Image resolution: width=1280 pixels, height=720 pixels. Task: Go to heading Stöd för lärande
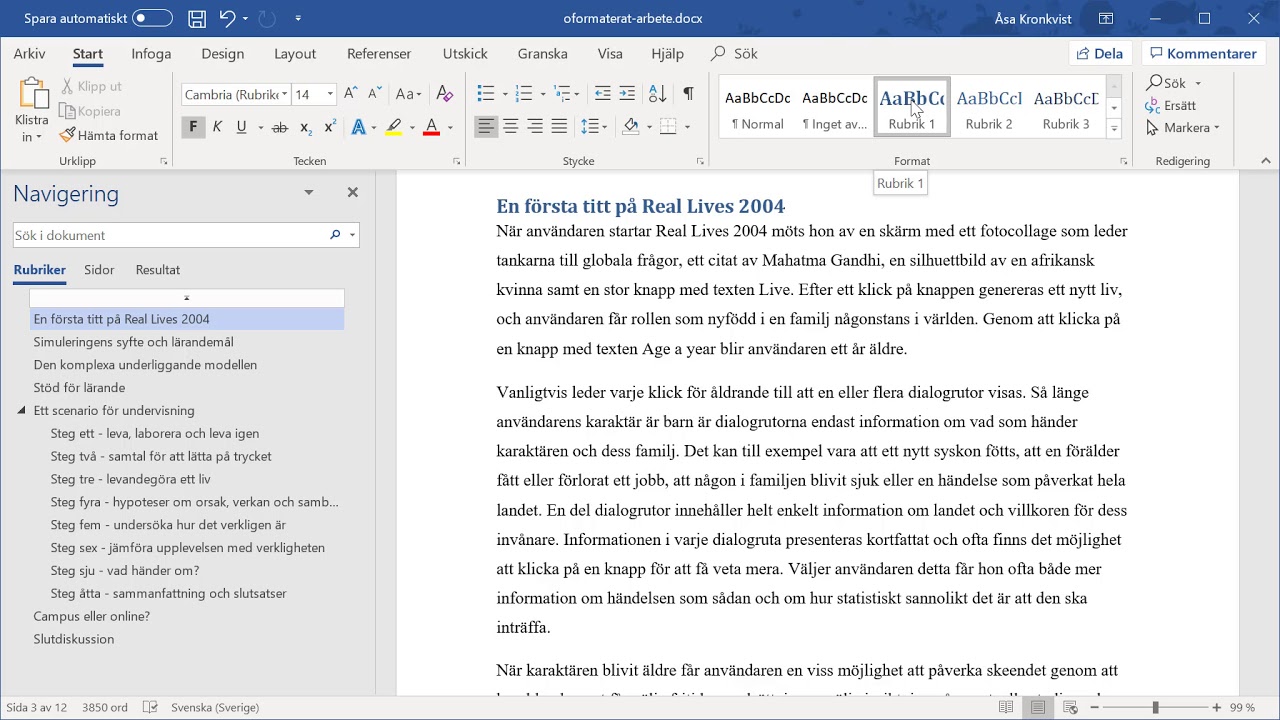79,388
